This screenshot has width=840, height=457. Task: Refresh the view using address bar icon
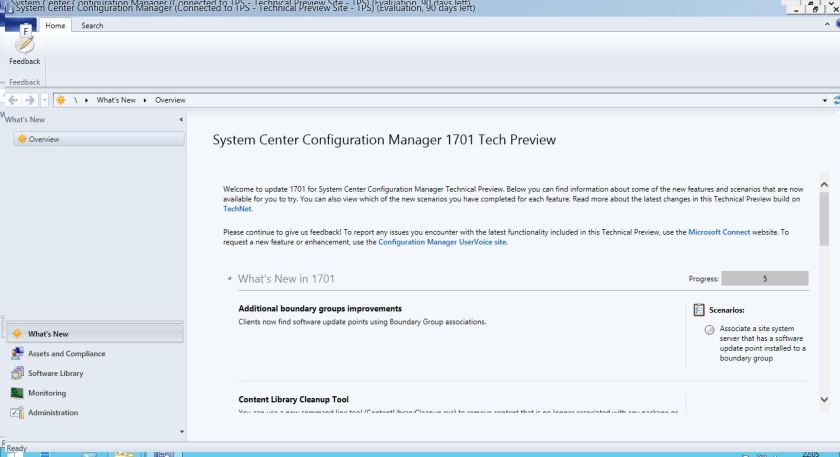coord(836,100)
